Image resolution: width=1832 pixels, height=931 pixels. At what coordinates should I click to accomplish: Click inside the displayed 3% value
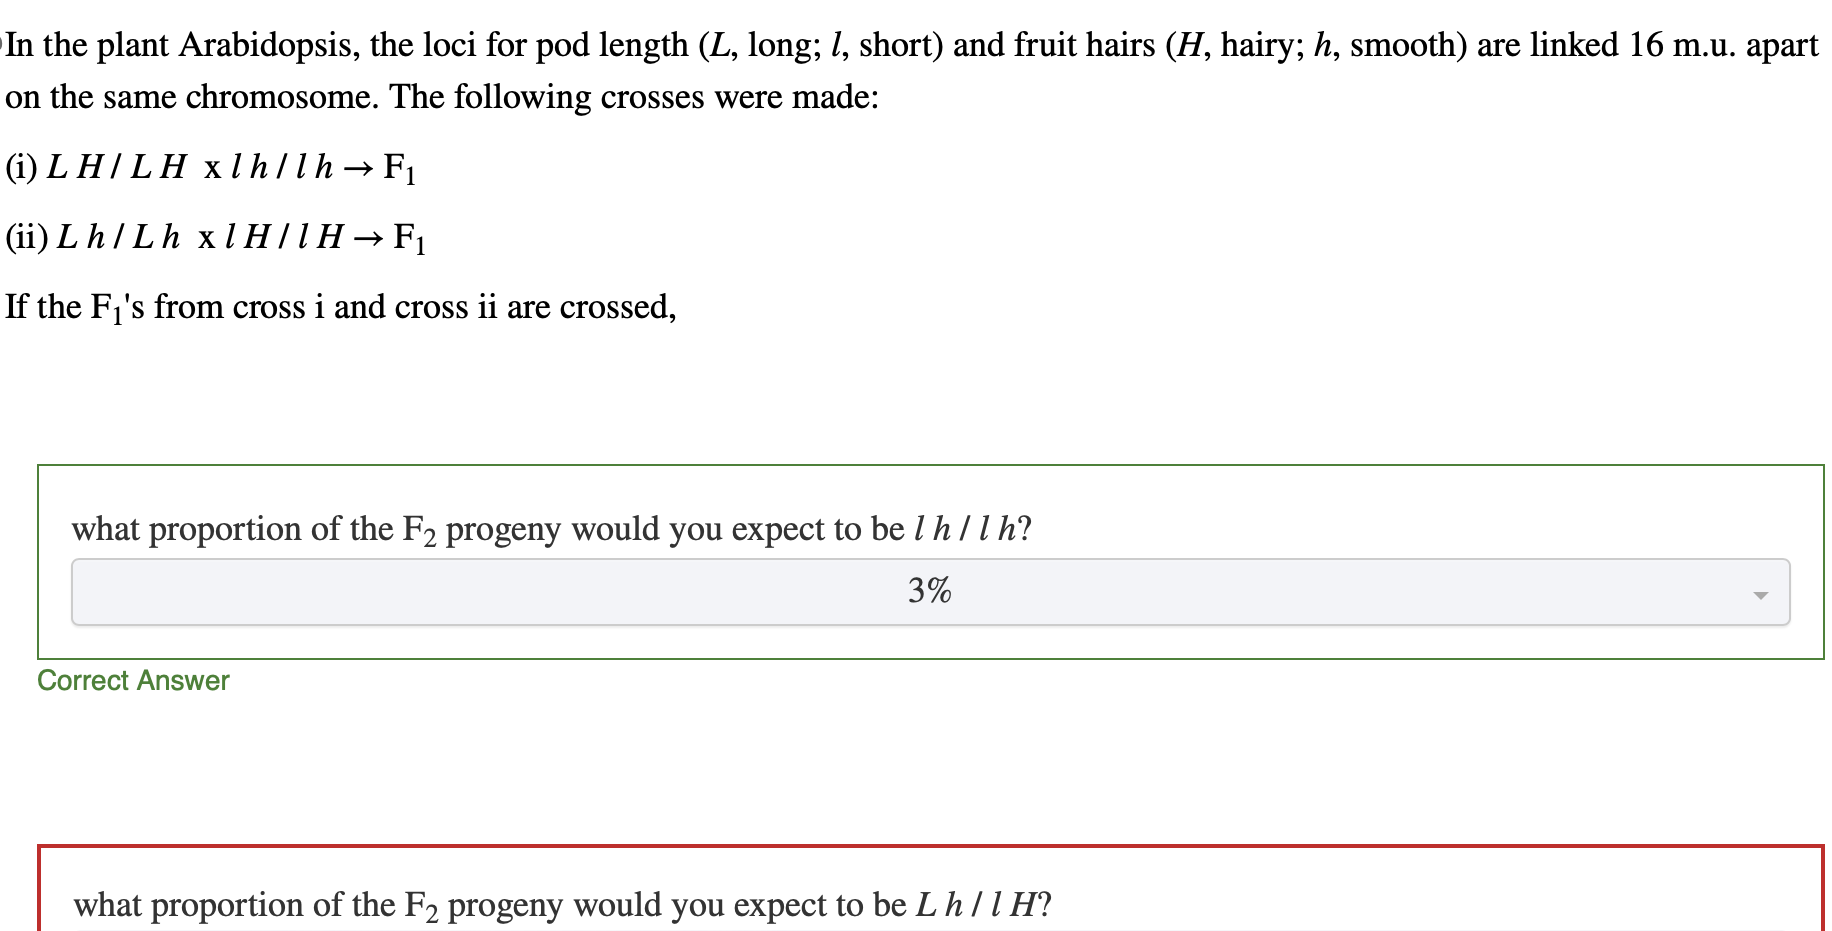click(928, 591)
